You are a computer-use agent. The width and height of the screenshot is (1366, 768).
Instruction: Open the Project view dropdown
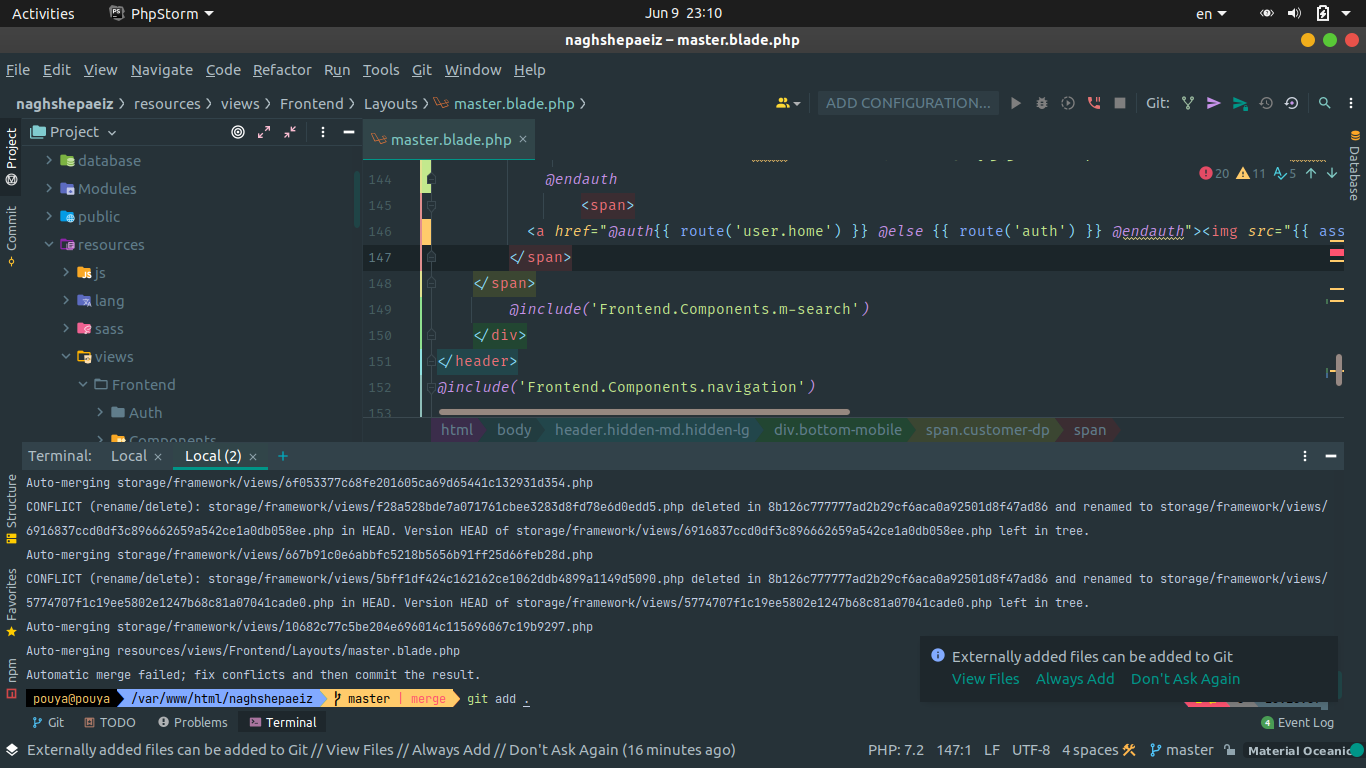click(x=111, y=132)
